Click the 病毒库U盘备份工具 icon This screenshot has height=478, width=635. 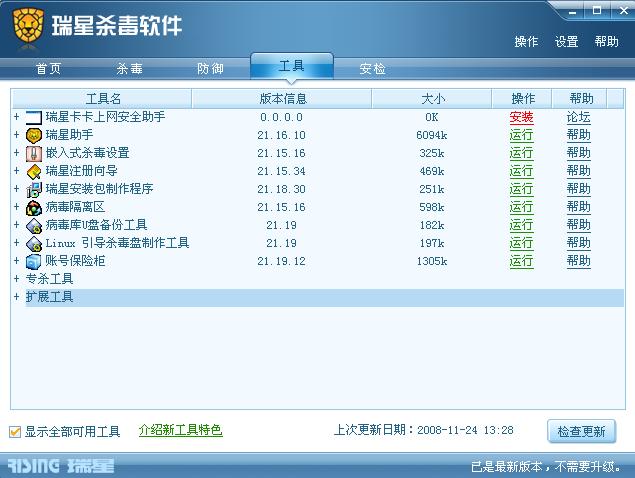pyautogui.click(x=34, y=225)
